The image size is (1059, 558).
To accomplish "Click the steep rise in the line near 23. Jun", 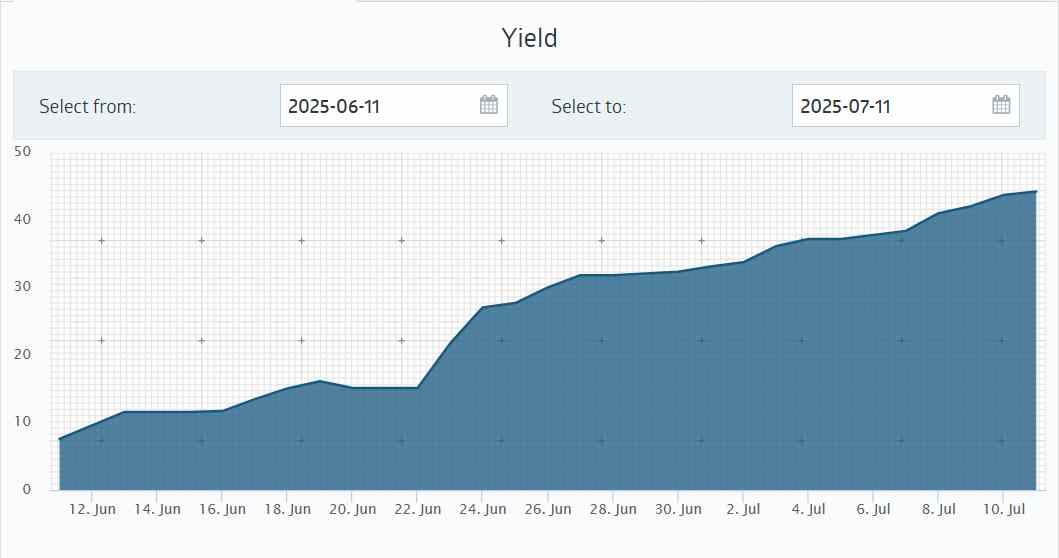I will coord(450,343).
